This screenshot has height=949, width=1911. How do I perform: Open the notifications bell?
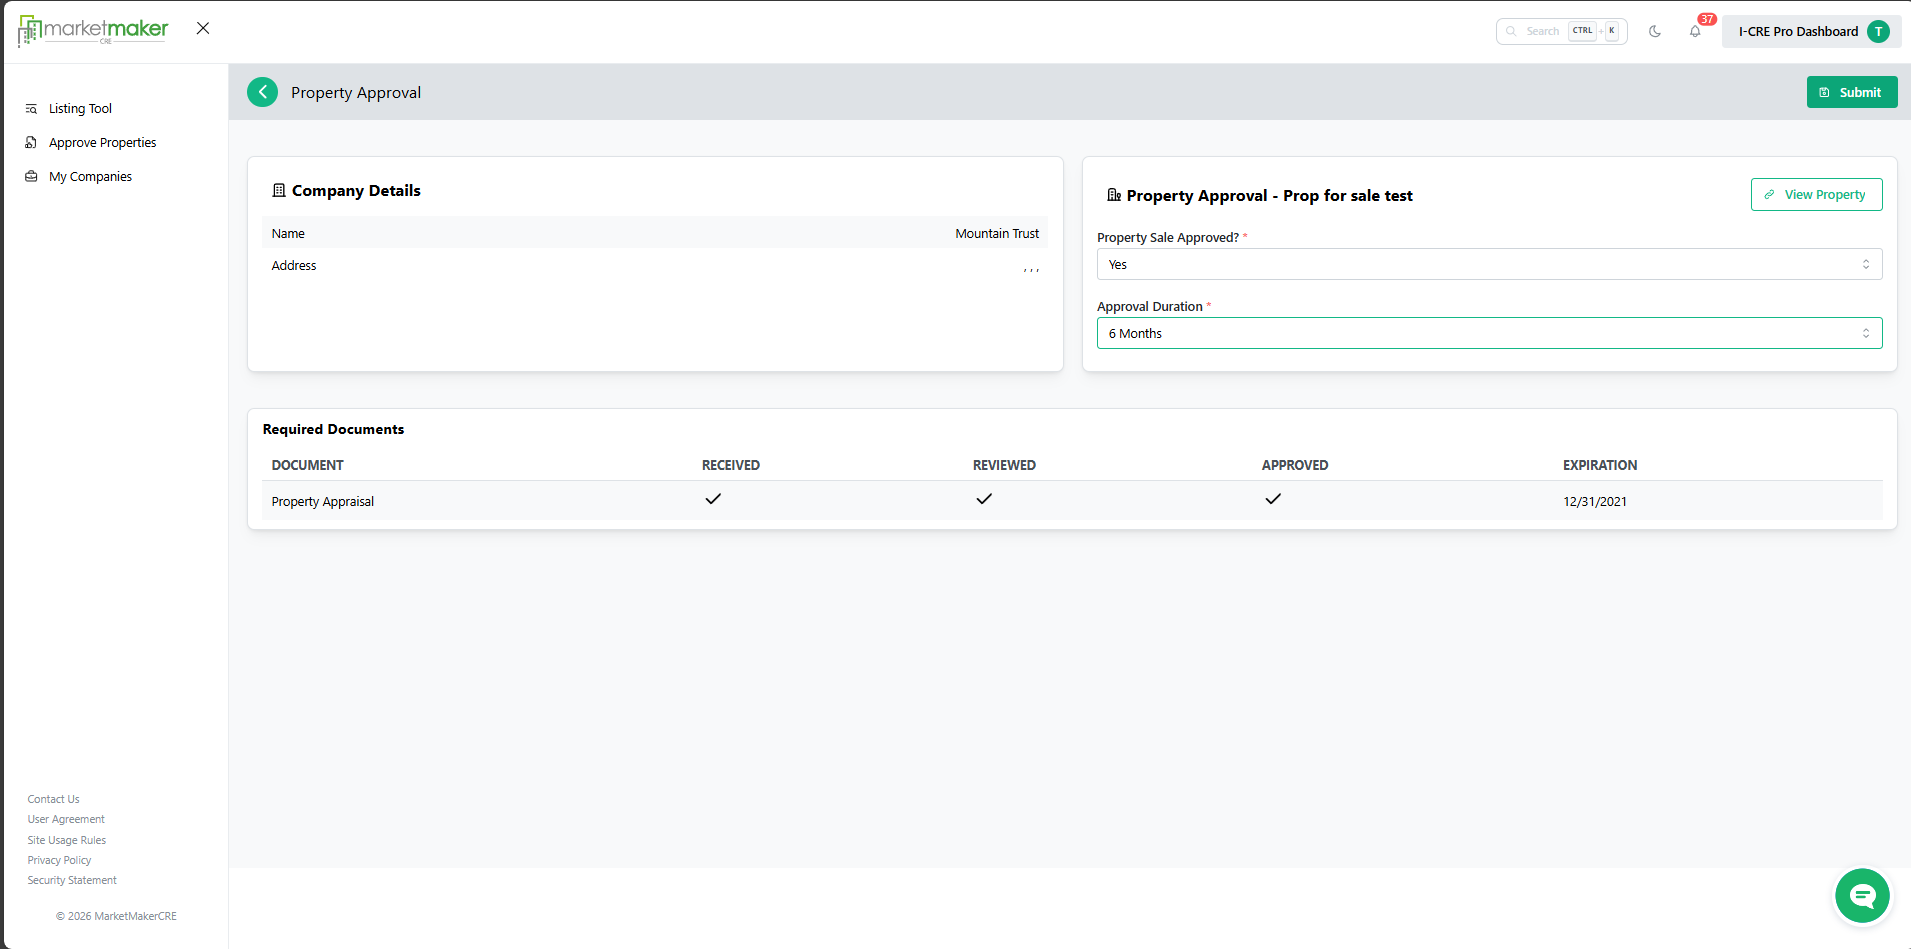pyautogui.click(x=1695, y=31)
